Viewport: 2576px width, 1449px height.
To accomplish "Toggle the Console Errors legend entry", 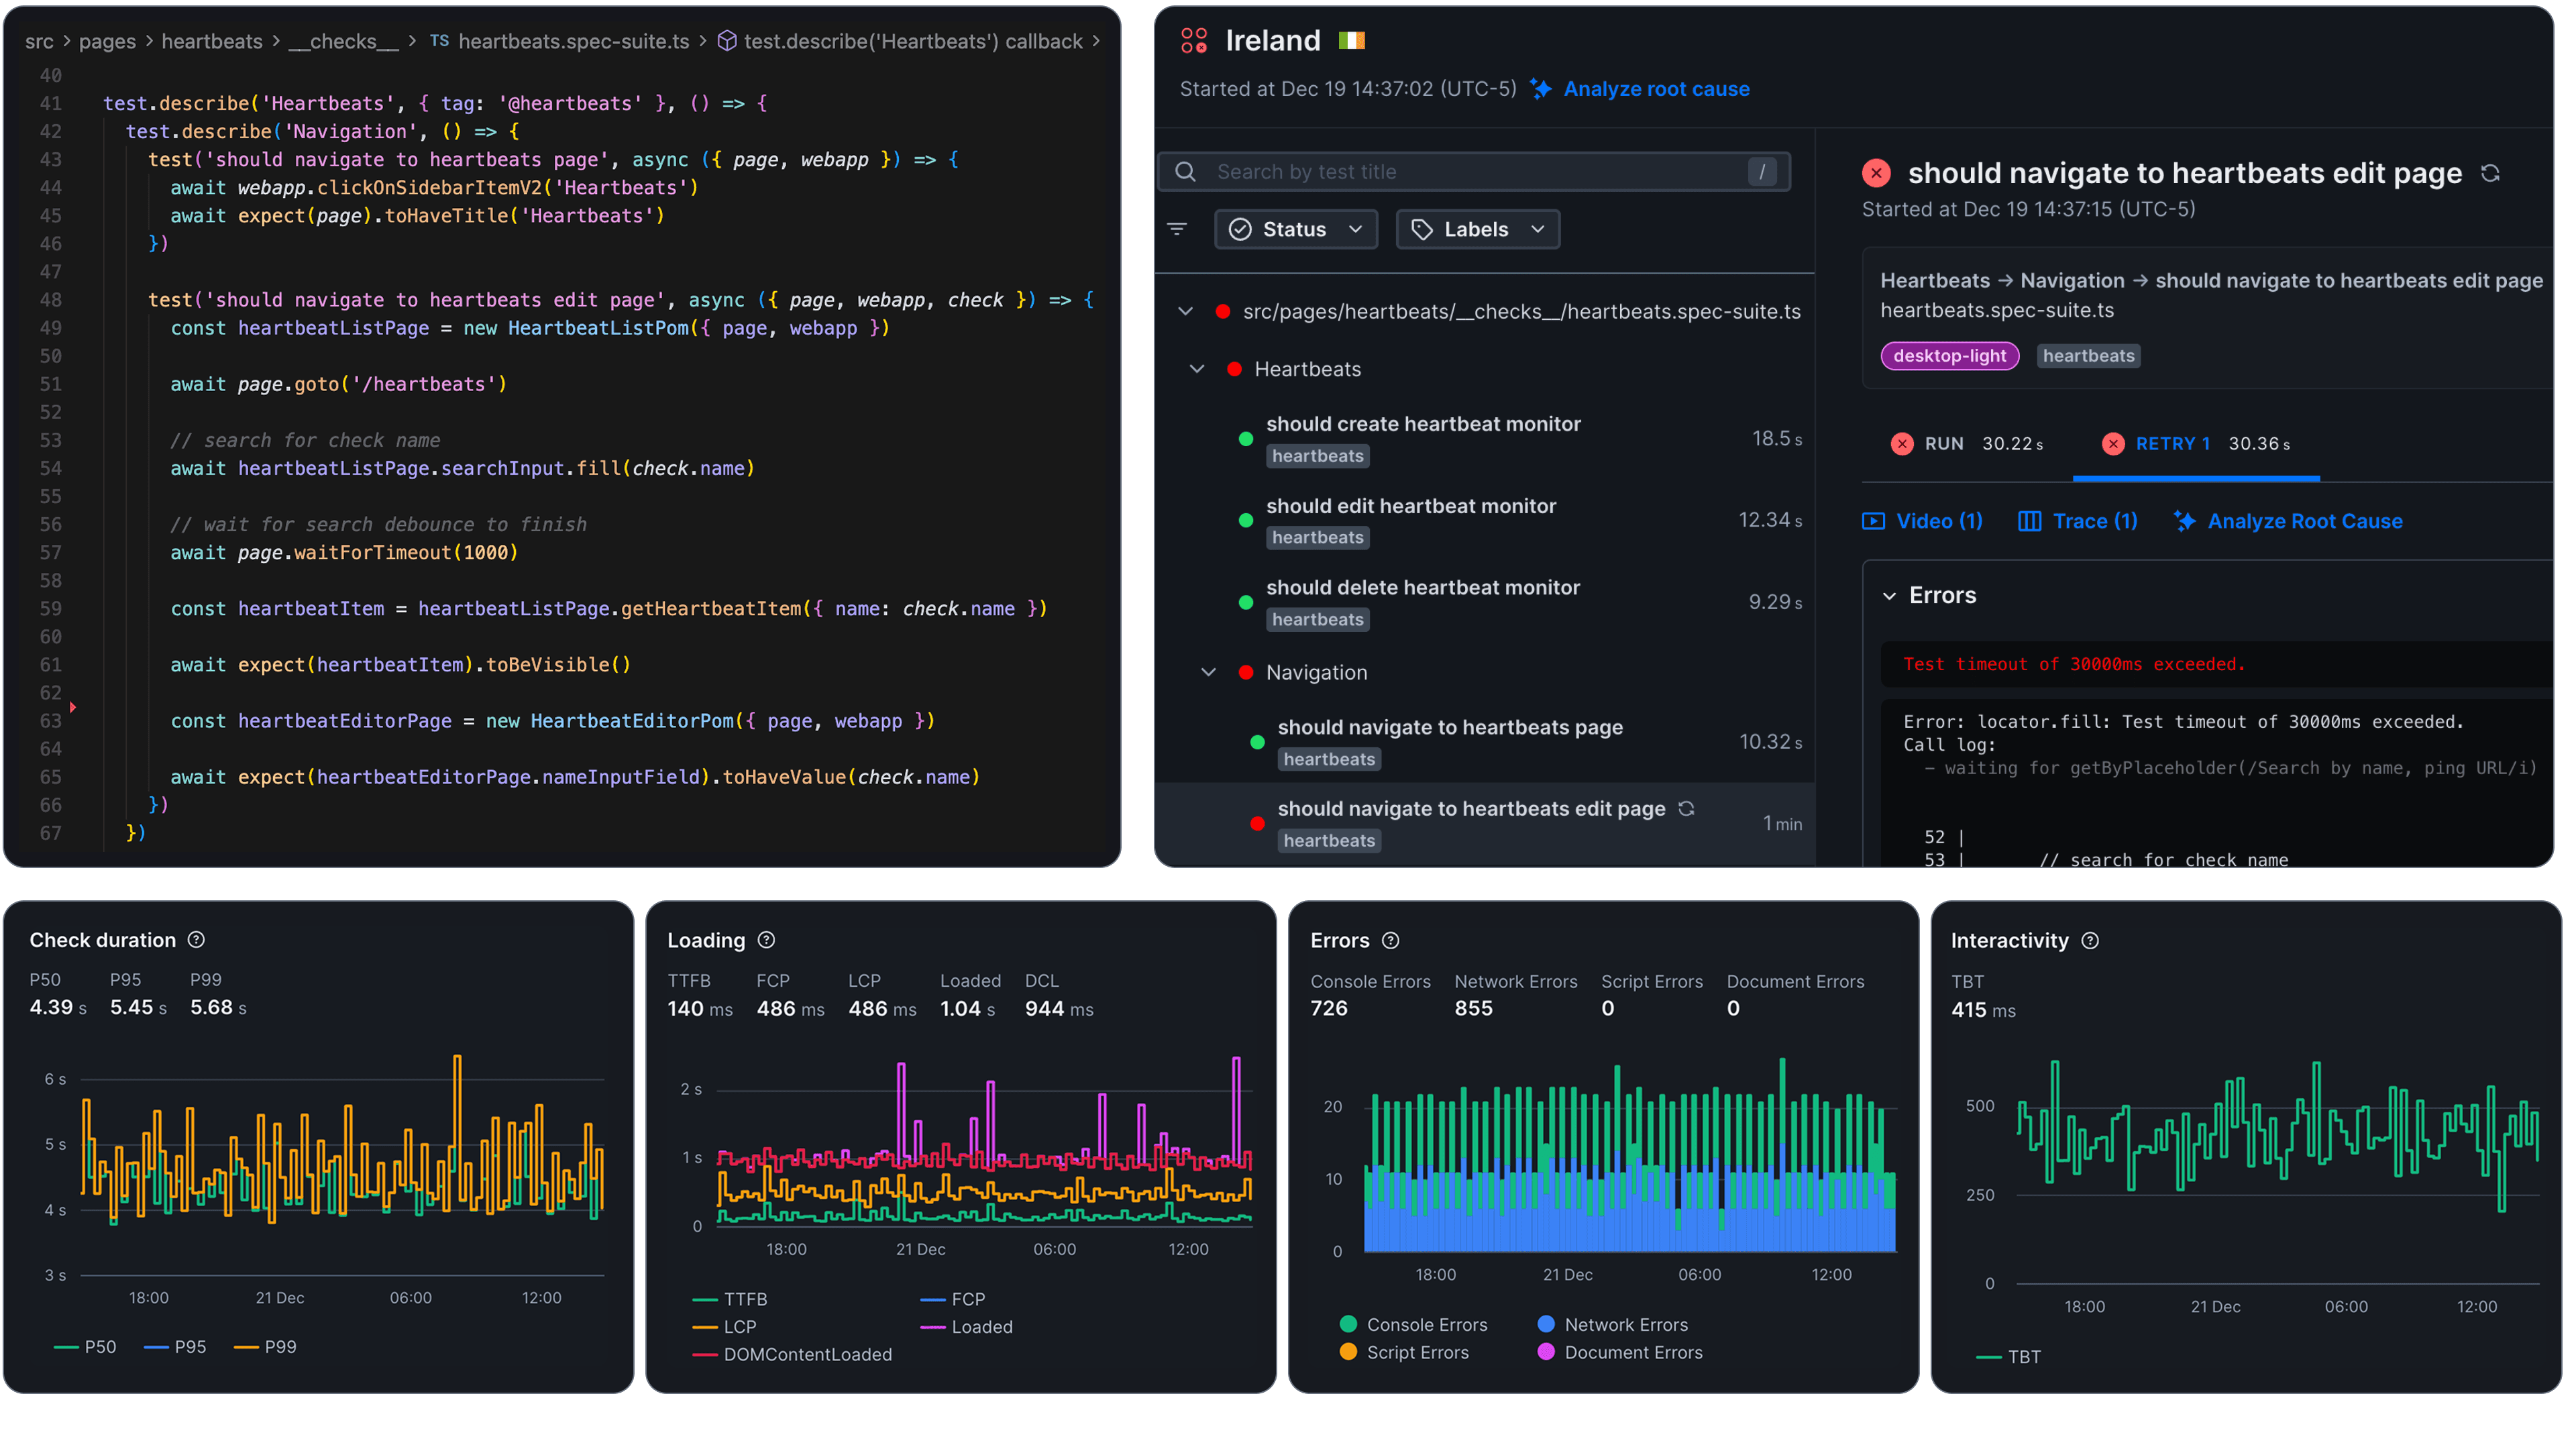I will (x=1416, y=1324).
